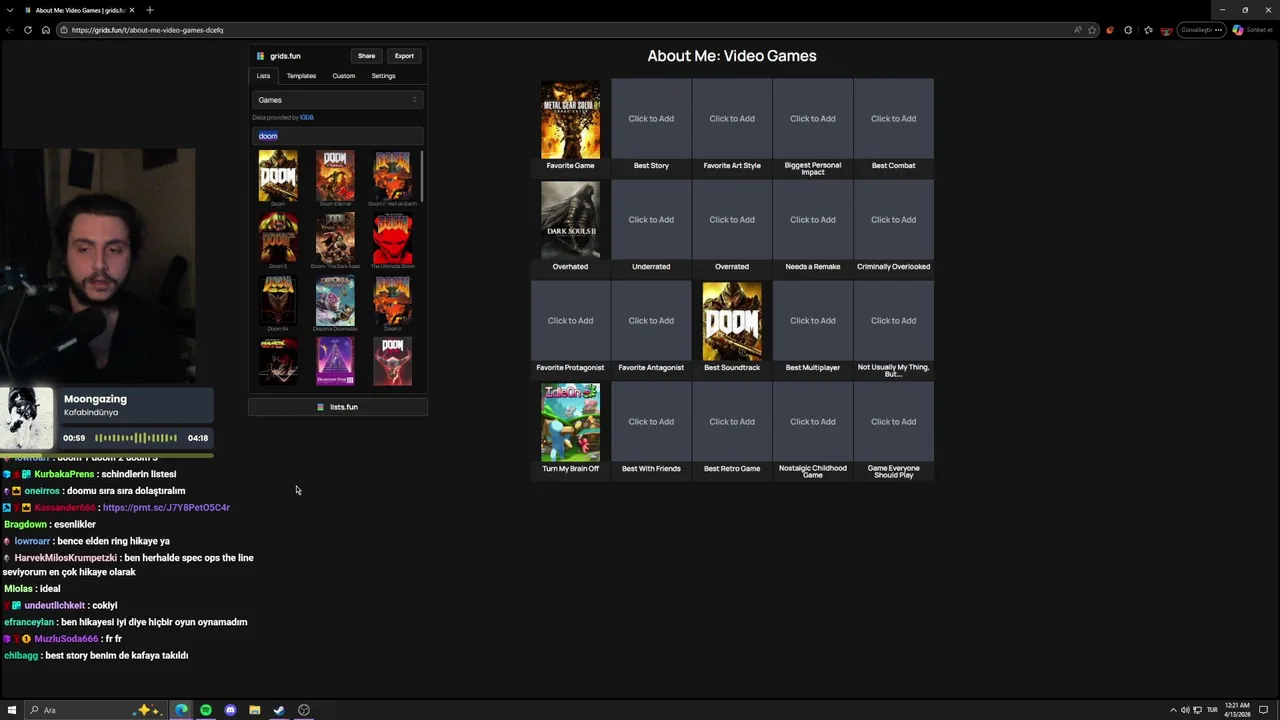Switch to the Custom tab

click(344, 76)
